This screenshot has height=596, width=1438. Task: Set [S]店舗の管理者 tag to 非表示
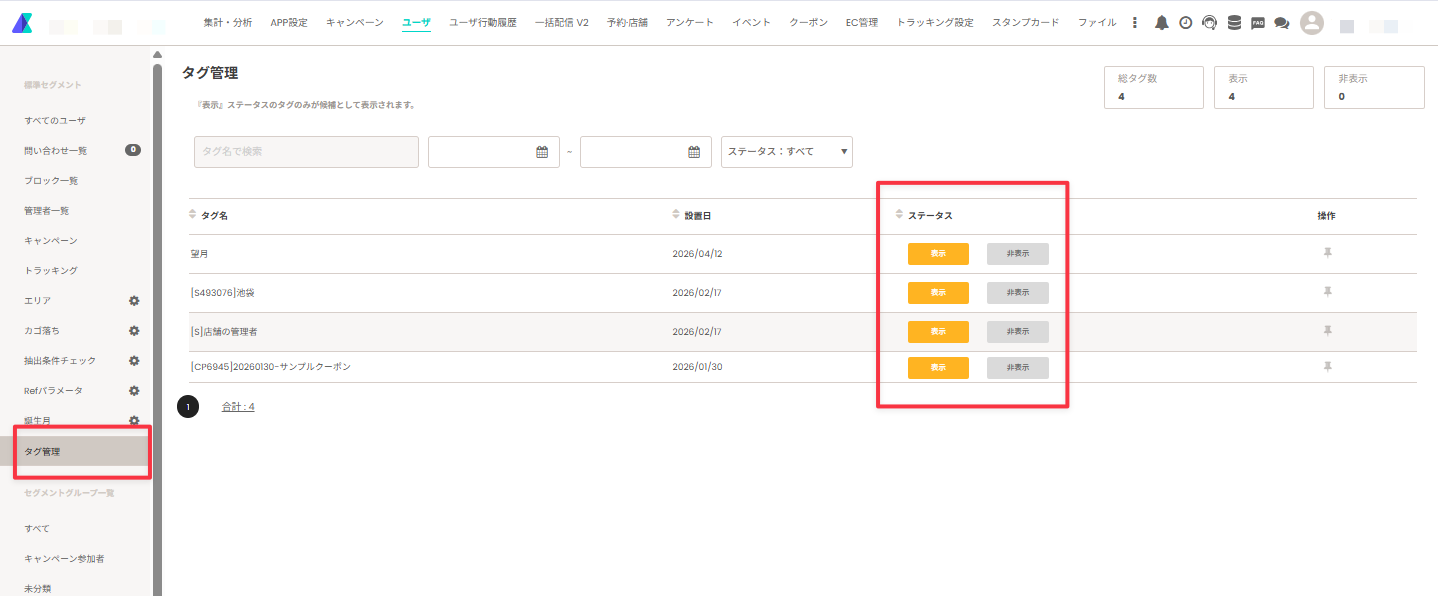click(1018, 332)
